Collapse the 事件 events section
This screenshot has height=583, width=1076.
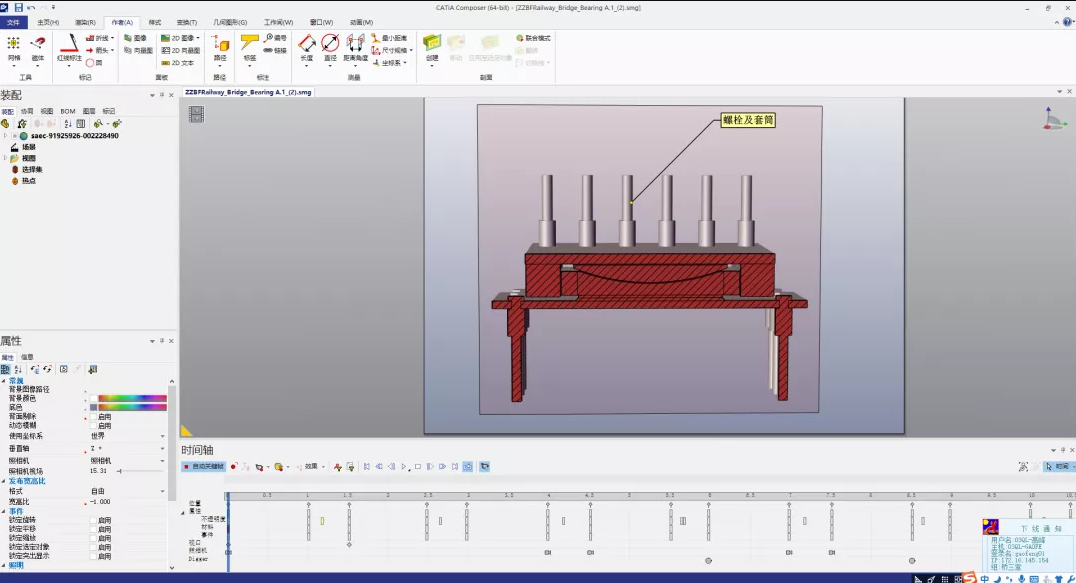point(3,511)
